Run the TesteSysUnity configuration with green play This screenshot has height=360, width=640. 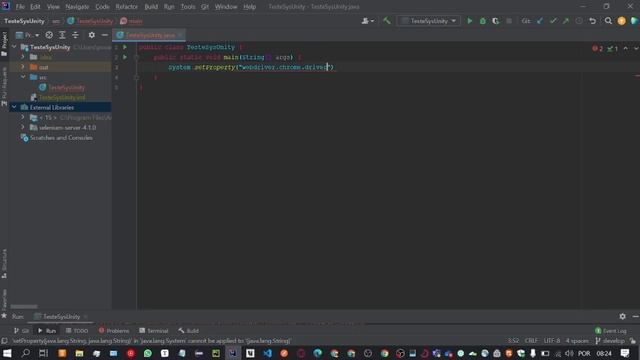469,21
